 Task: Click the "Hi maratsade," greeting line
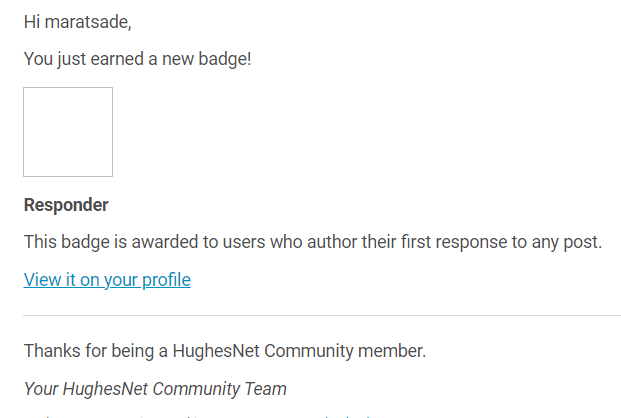tap(77, 21)
